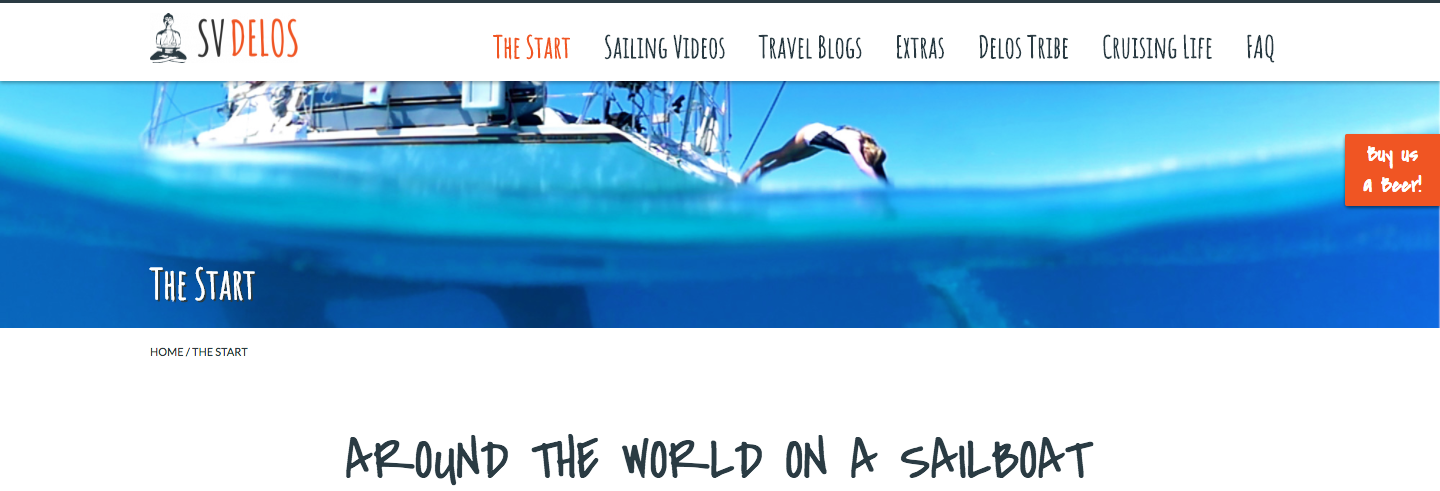Click the dark strip at page top
The width and height of the screenshot is (1440, 491).
720,1
